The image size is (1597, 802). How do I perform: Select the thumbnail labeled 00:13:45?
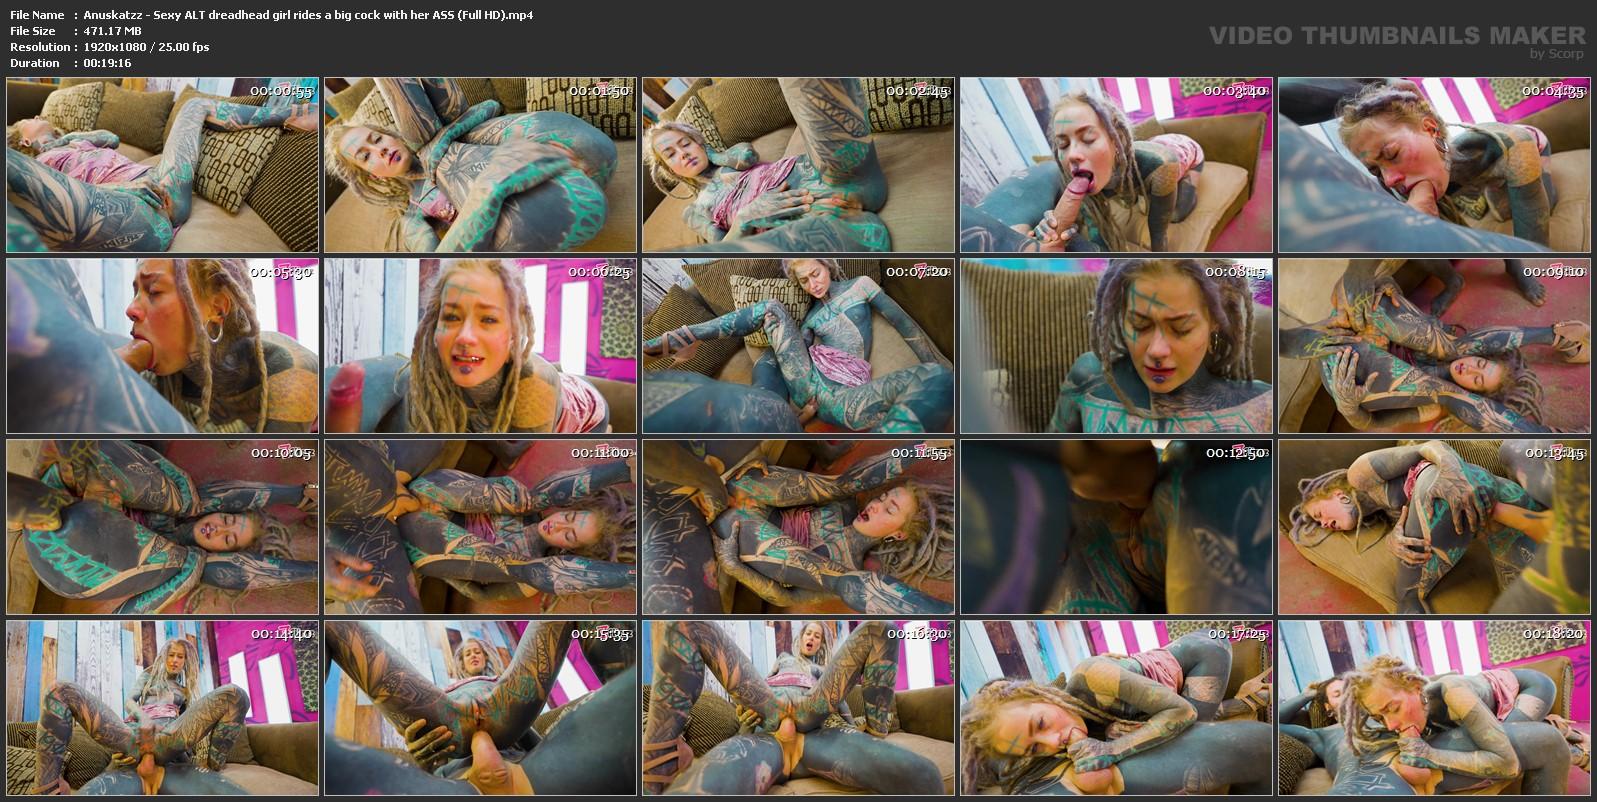pyautogui.click(x=1434, y=527)
